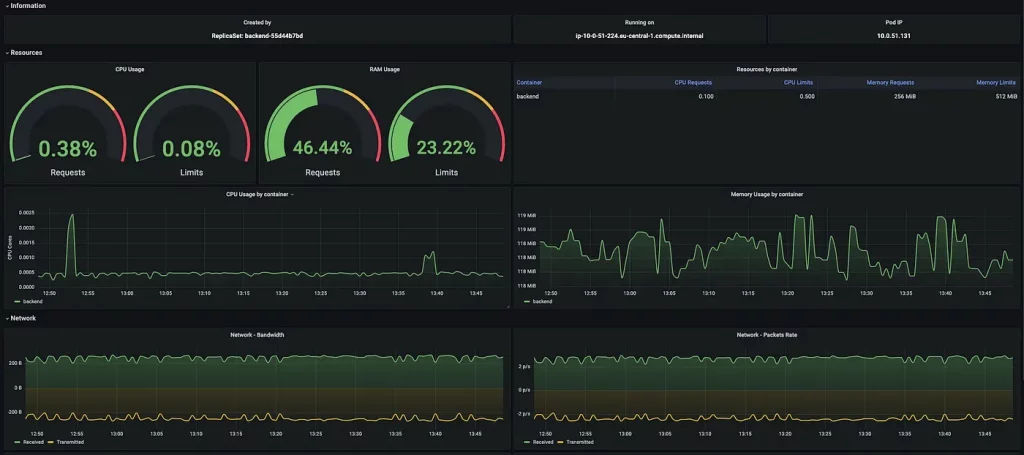Open the Network - Bandwidth panel title menu

(x=256, y=335)
